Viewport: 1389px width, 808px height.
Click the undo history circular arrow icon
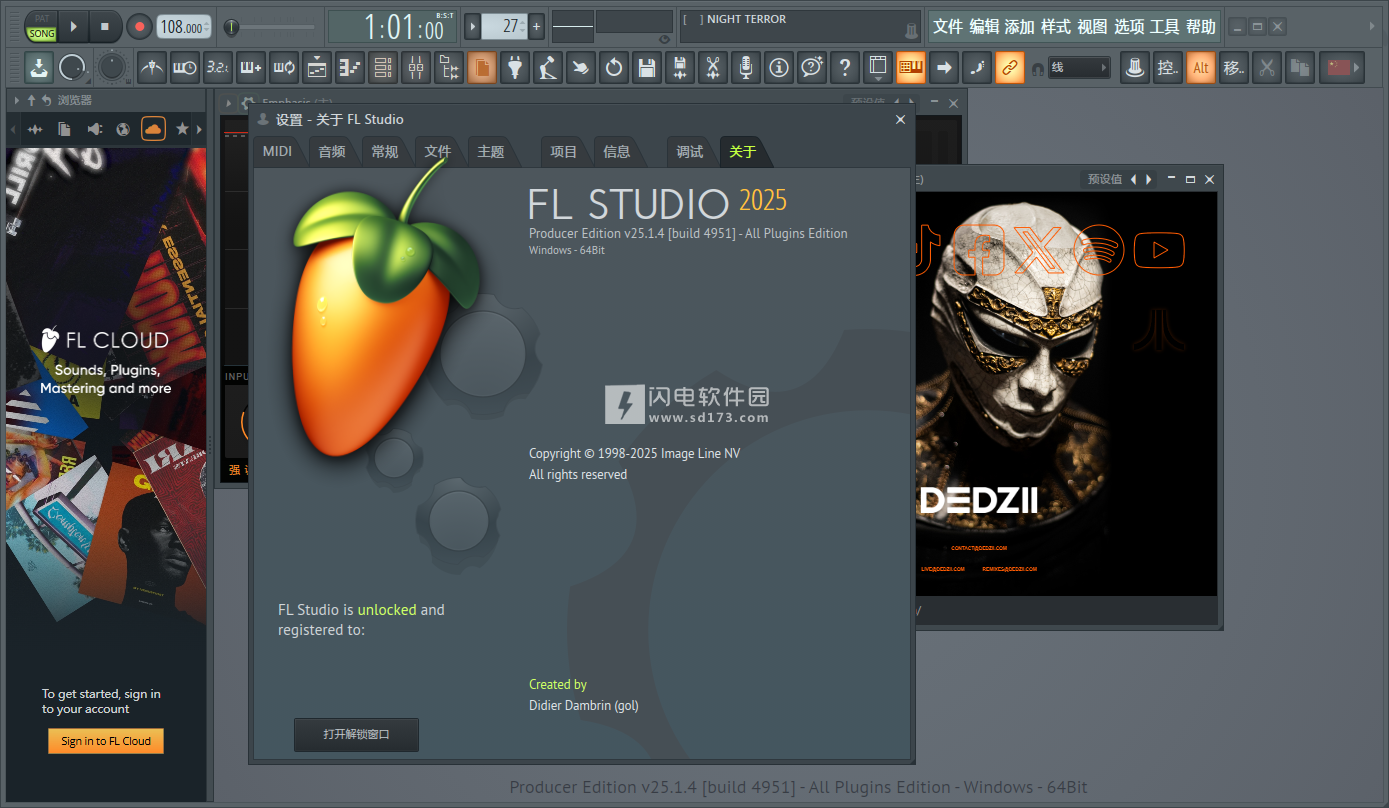point(614,68)
